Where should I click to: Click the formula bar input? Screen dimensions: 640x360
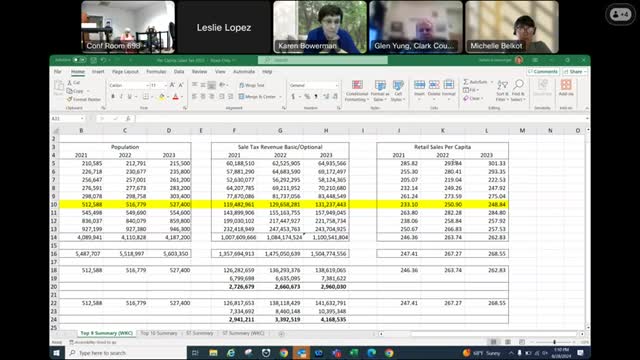[361, 118]
